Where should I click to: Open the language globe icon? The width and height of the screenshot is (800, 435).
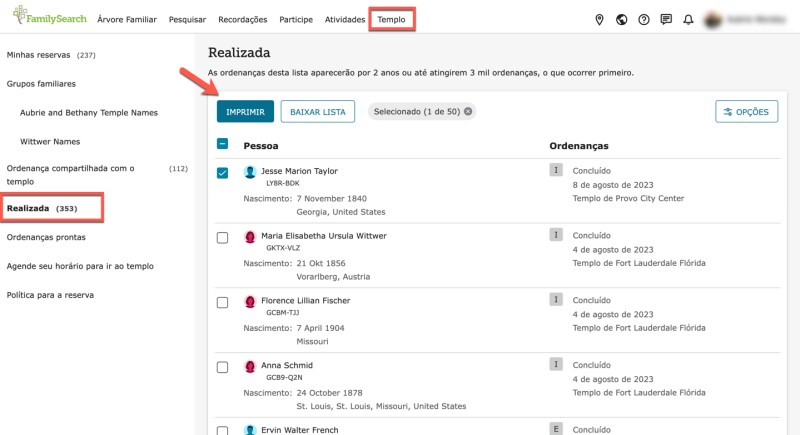pos(621,19)
